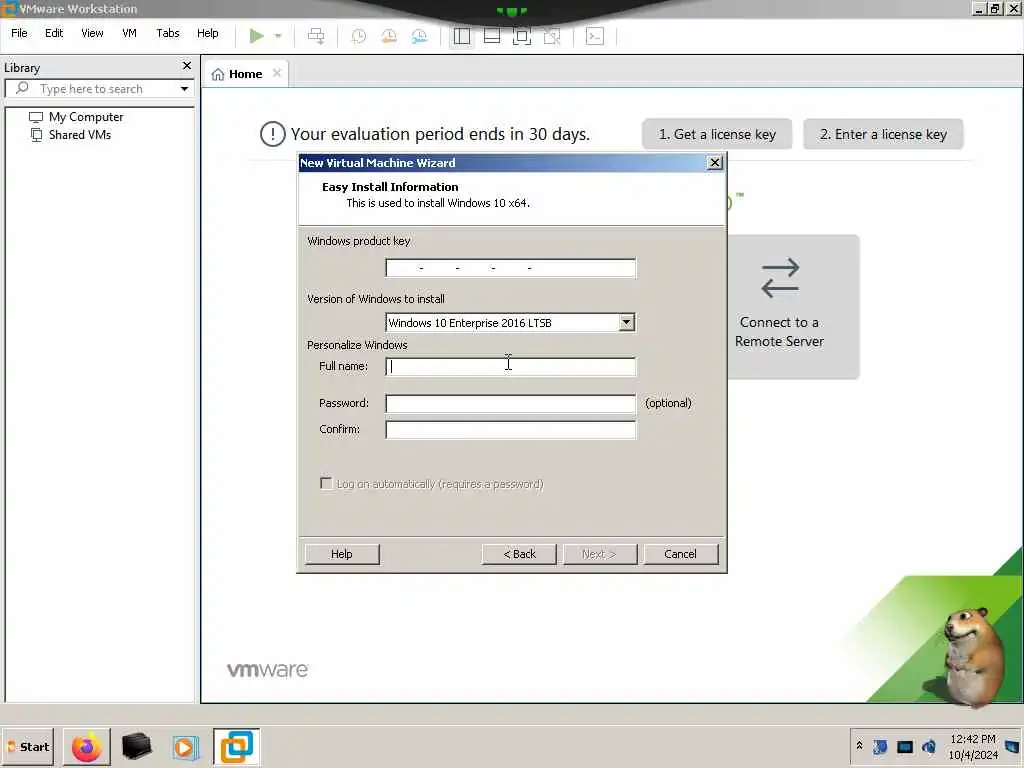The image size is (1024, 768).
Task: Click the Home tab house icon
Action: [x=218, y=74]
